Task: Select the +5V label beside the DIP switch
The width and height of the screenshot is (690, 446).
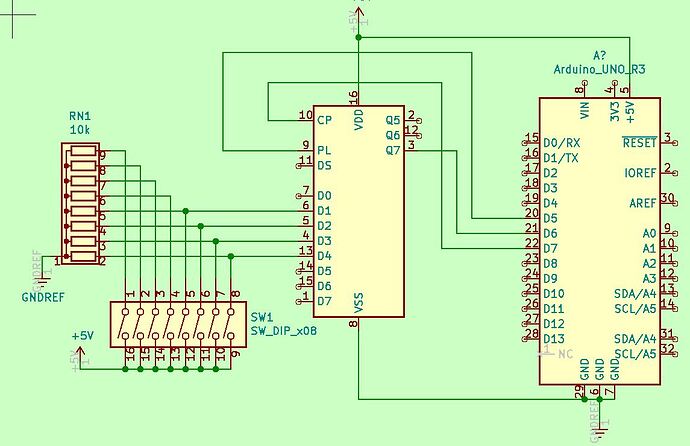Action: point(83,336)
